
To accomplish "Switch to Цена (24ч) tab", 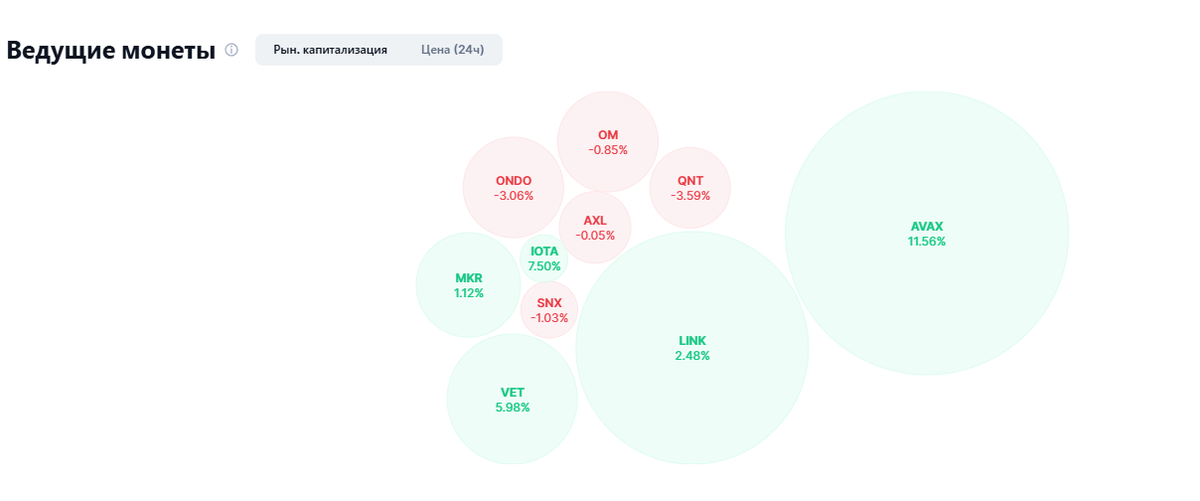I will point(452,50).
